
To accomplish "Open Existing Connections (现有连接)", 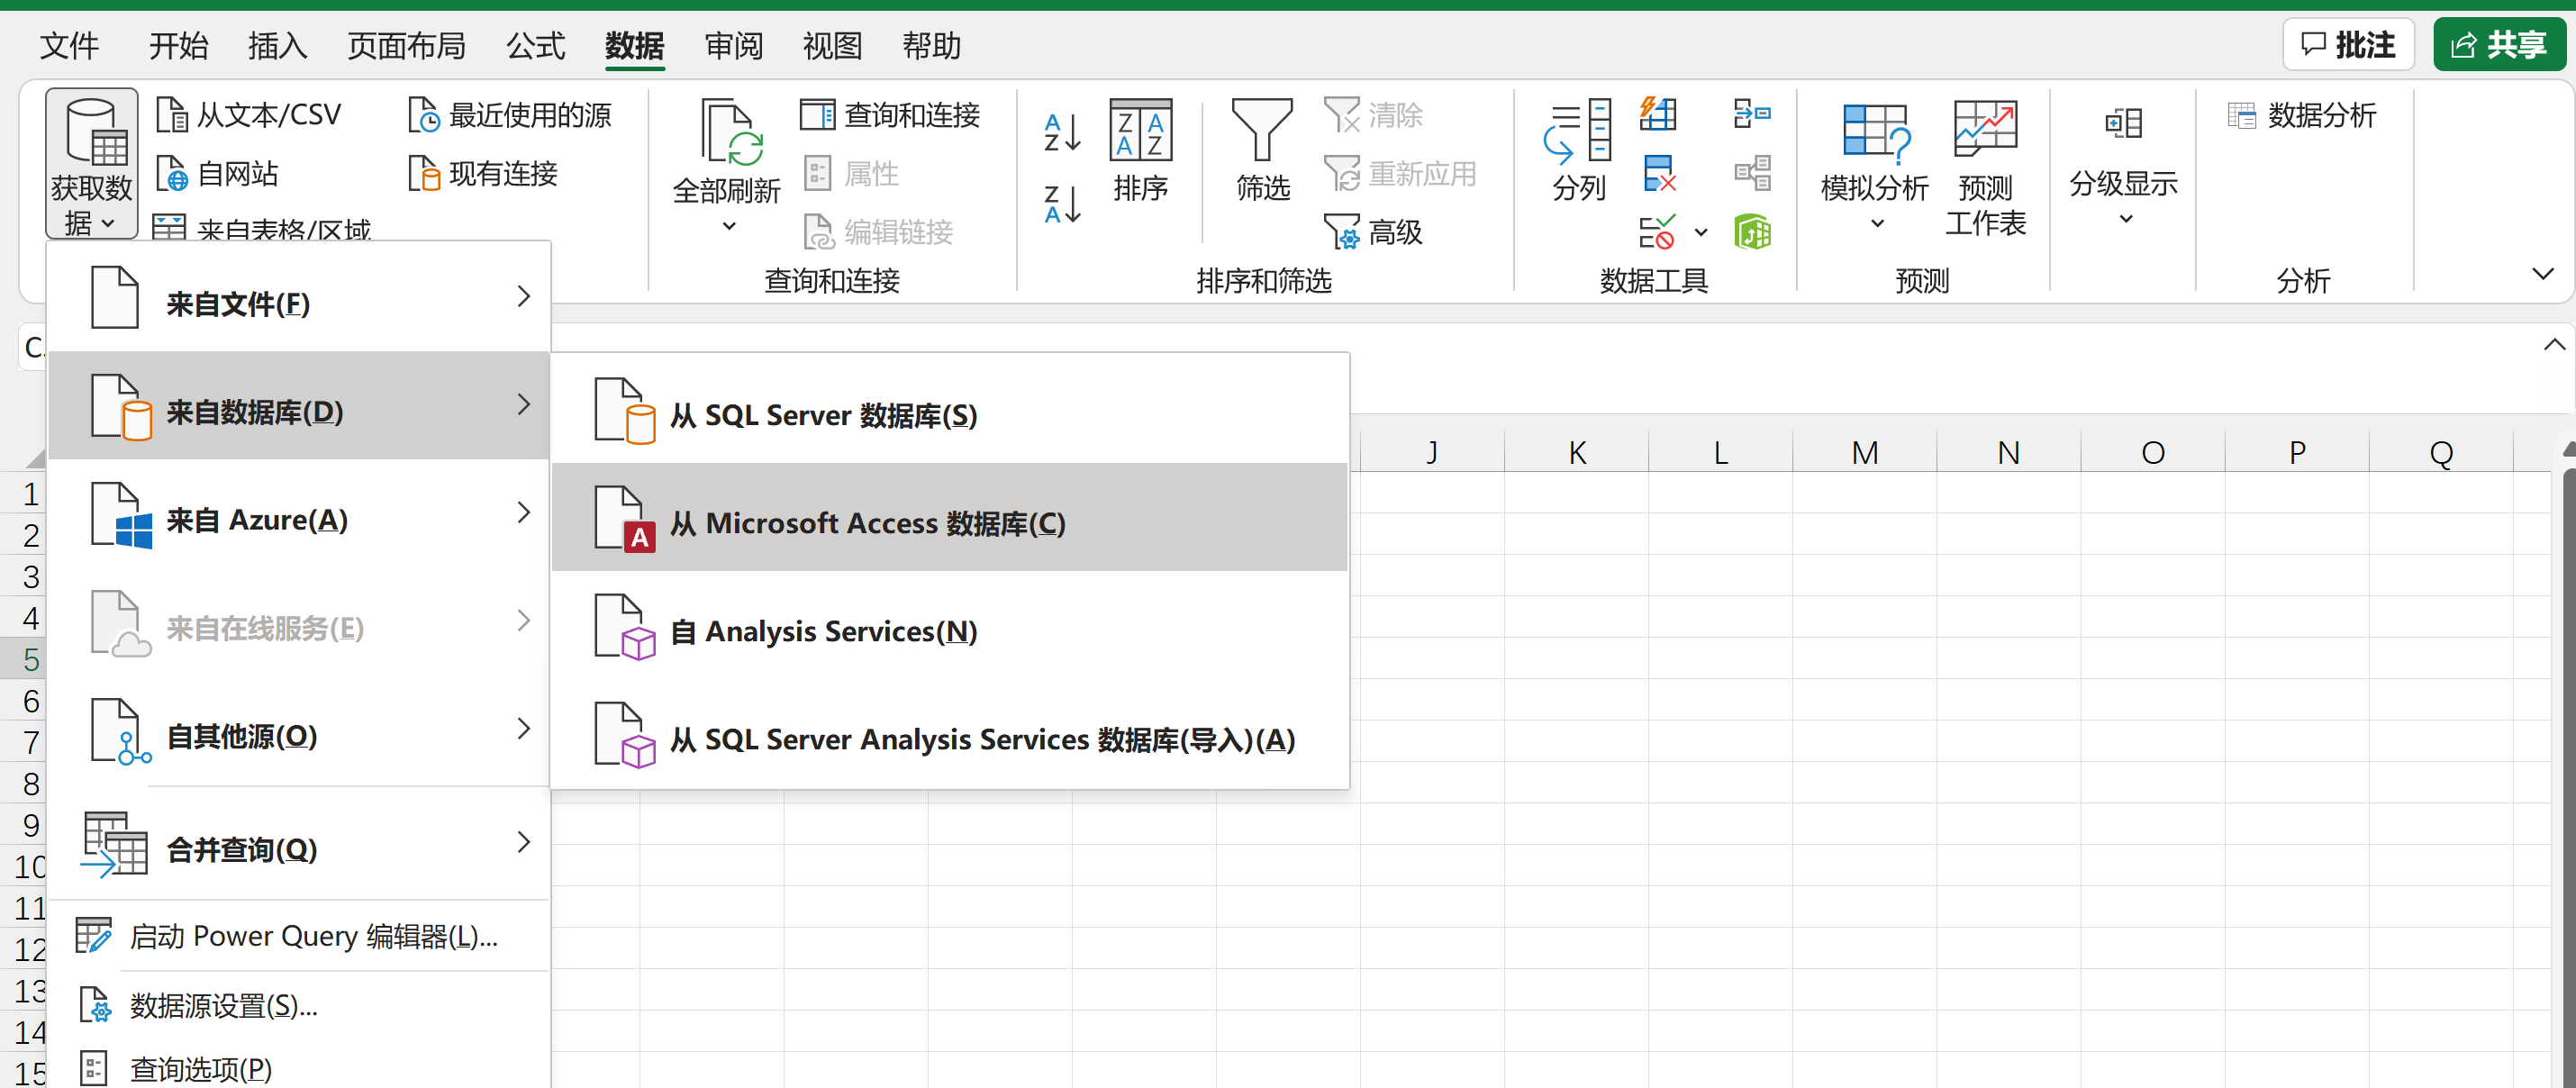I will (x=484, y=174).
